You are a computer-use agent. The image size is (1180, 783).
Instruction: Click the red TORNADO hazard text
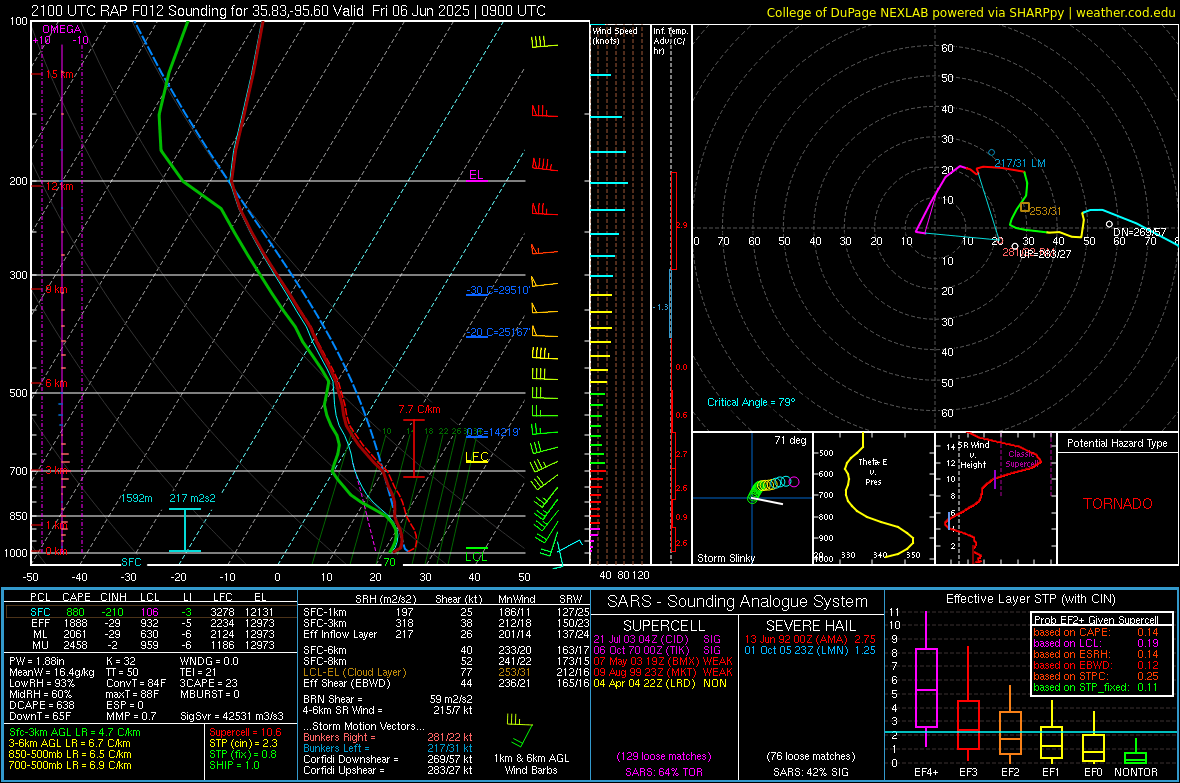pyautogui.click(x=1118, y=504)
